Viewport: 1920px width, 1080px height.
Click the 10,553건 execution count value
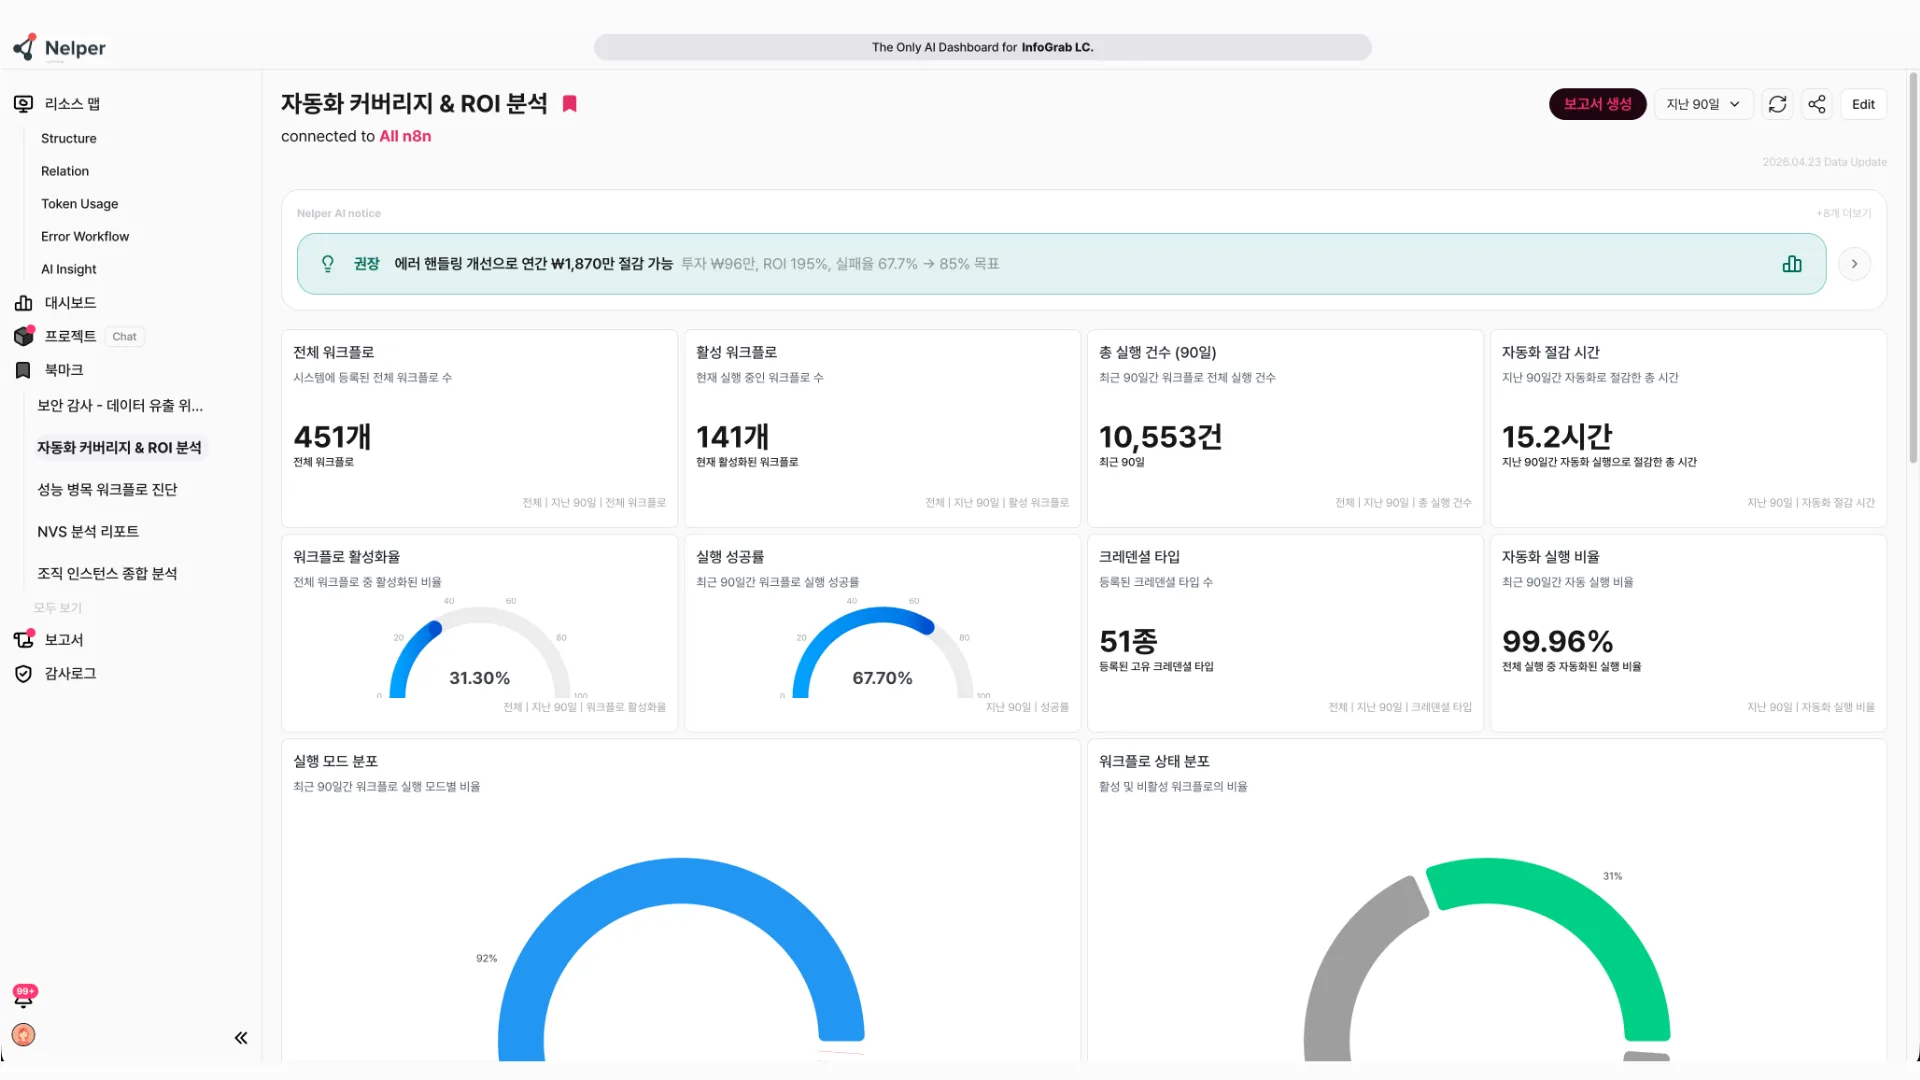click(1160, 437)
